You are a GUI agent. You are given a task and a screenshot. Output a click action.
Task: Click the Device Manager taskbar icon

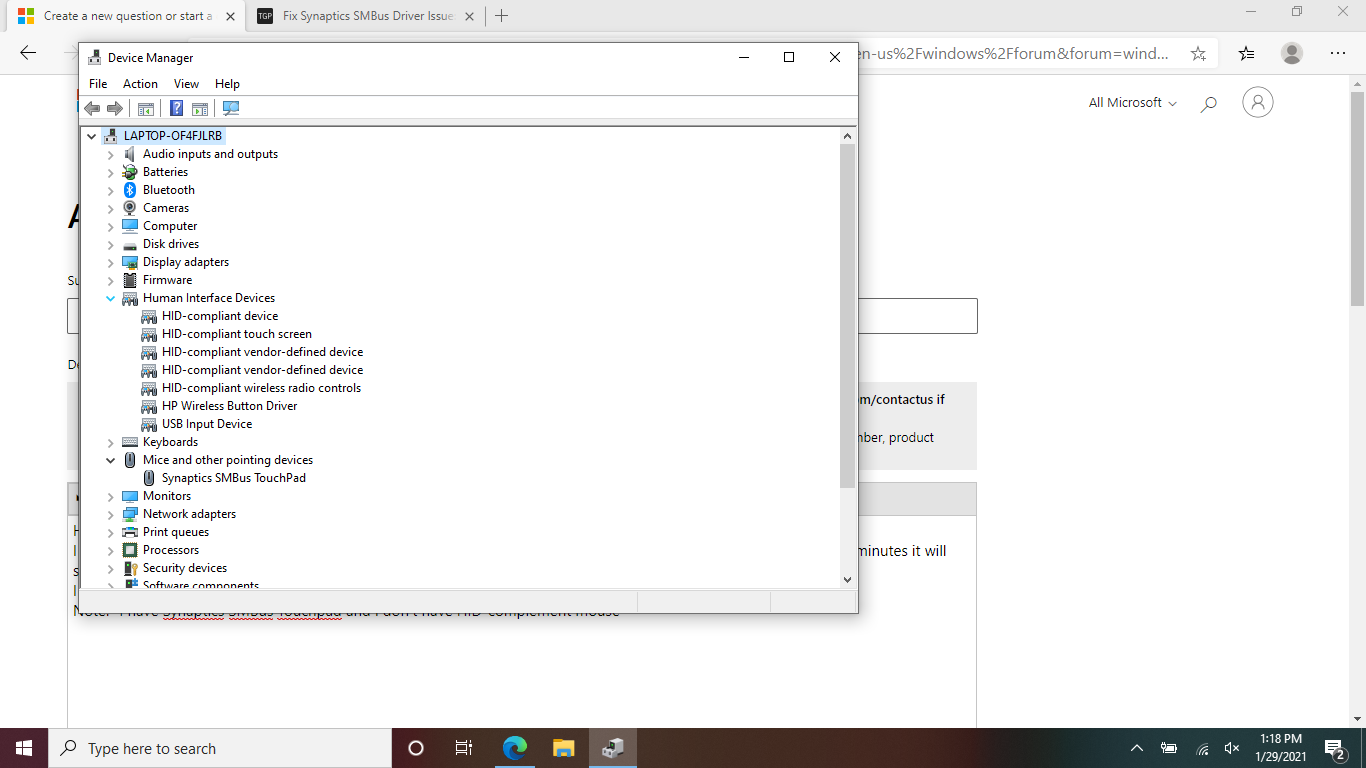tap(613, 748)
